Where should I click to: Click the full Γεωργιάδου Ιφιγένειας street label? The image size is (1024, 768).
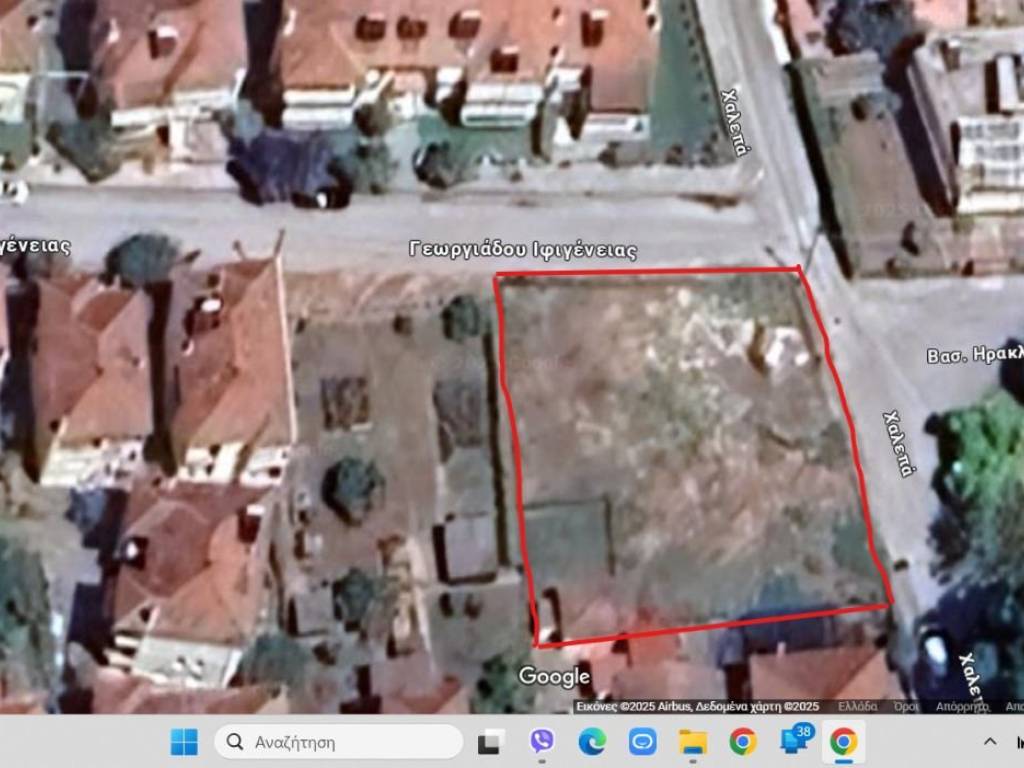point(523,250)
